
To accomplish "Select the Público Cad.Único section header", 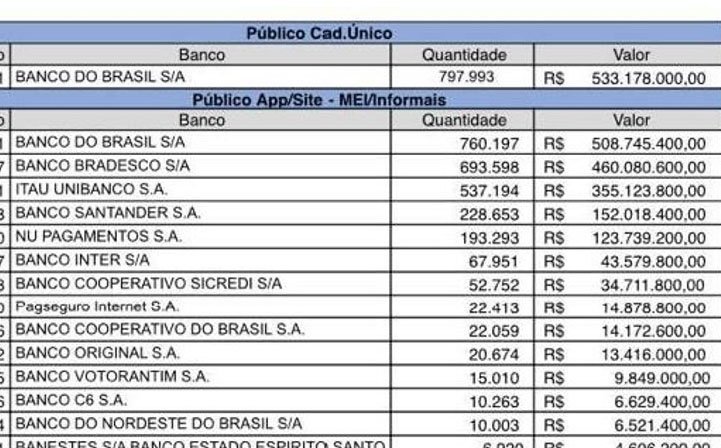I will 360,33.
